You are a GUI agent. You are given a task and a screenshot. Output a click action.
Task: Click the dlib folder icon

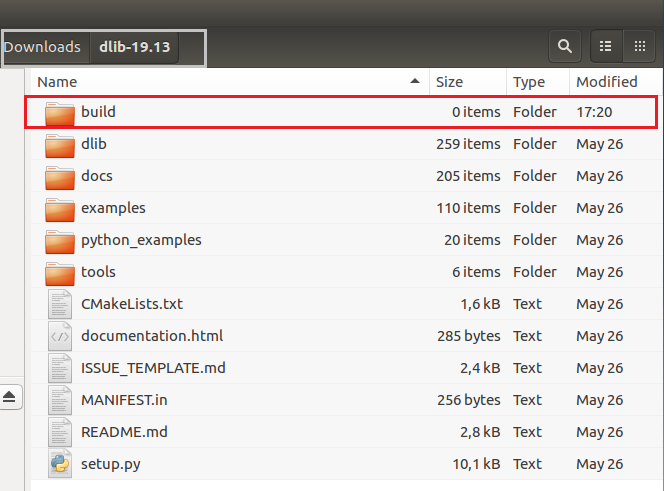(x=60, y=144)
